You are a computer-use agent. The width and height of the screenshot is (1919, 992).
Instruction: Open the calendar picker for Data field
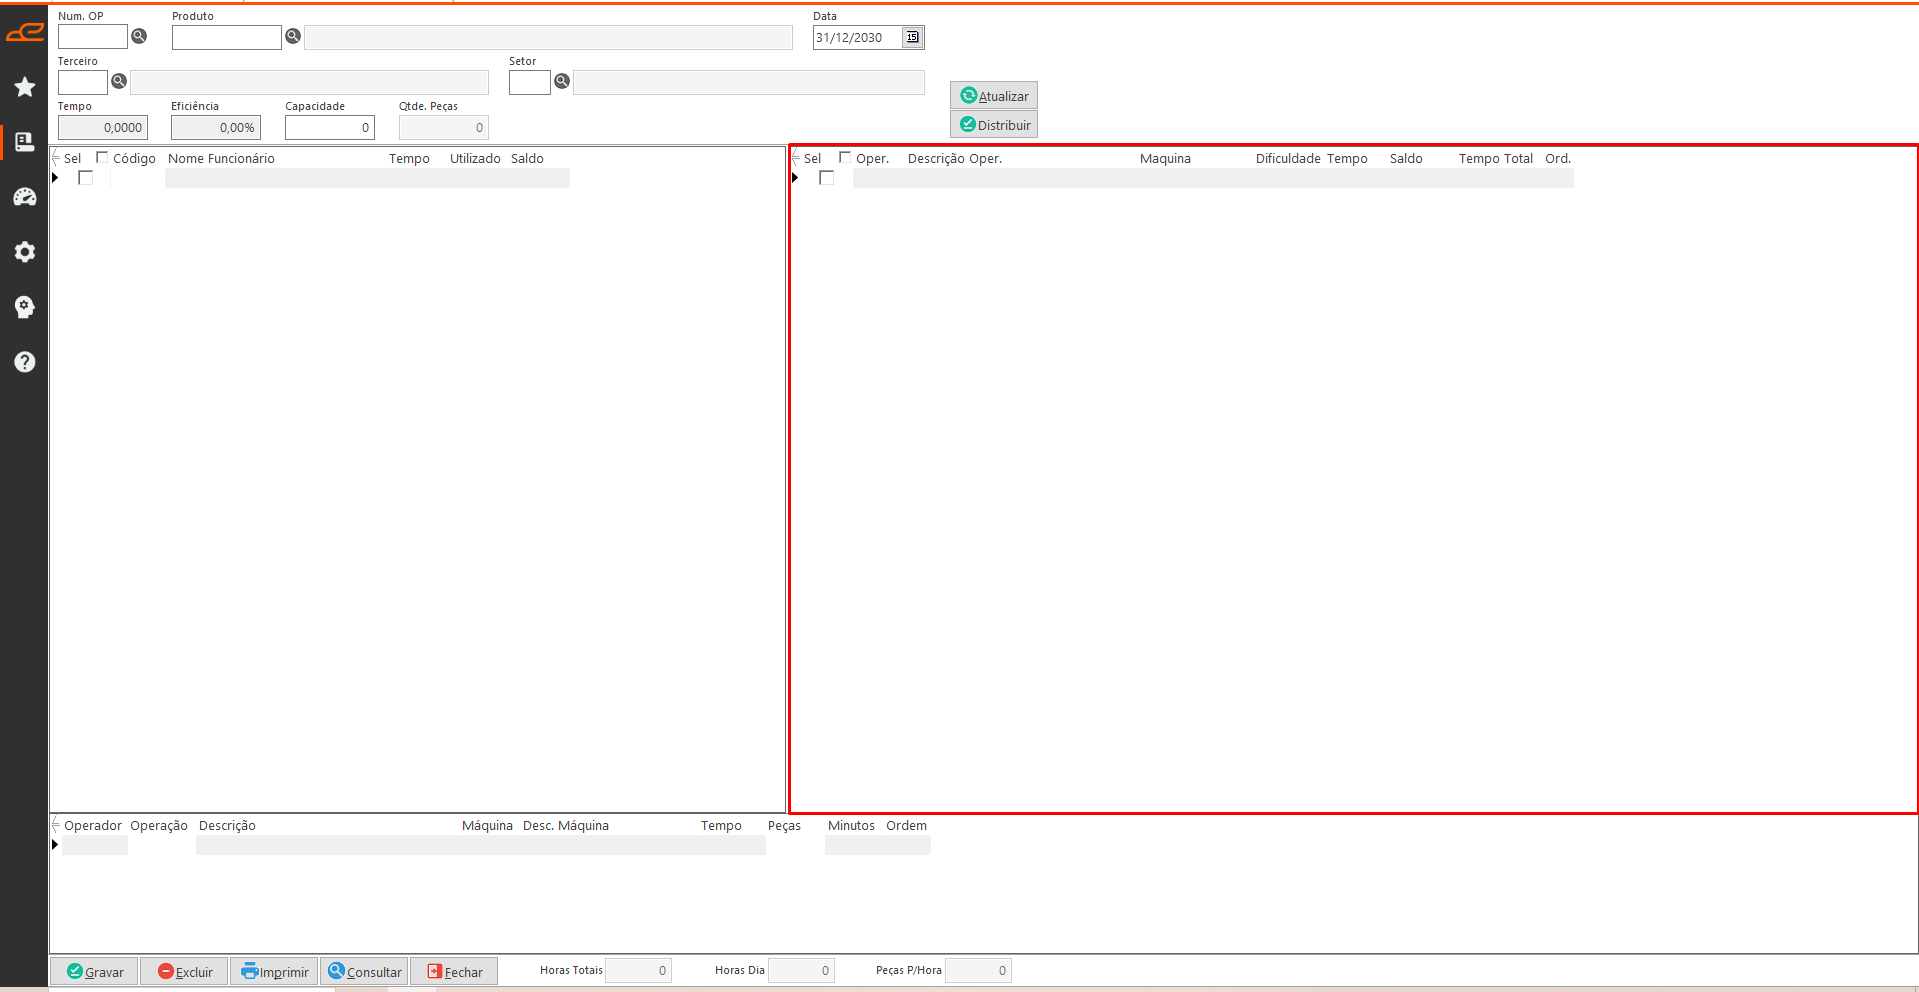coord(912,37)
